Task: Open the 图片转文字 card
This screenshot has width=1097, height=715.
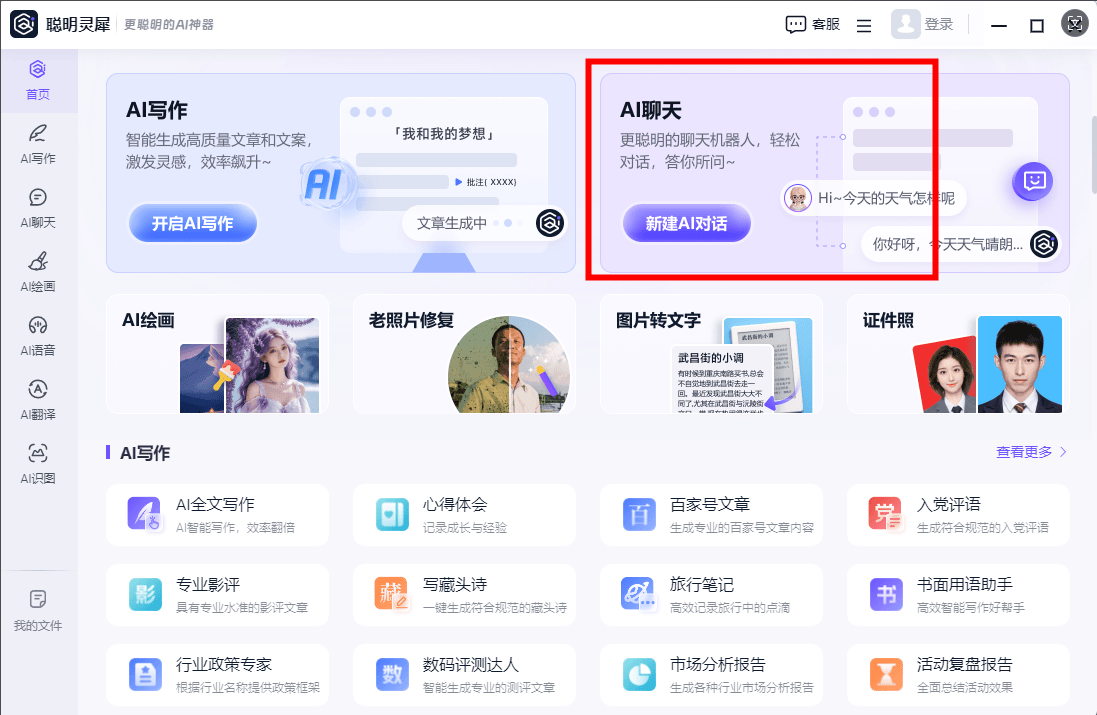Action: click(711, 353)
